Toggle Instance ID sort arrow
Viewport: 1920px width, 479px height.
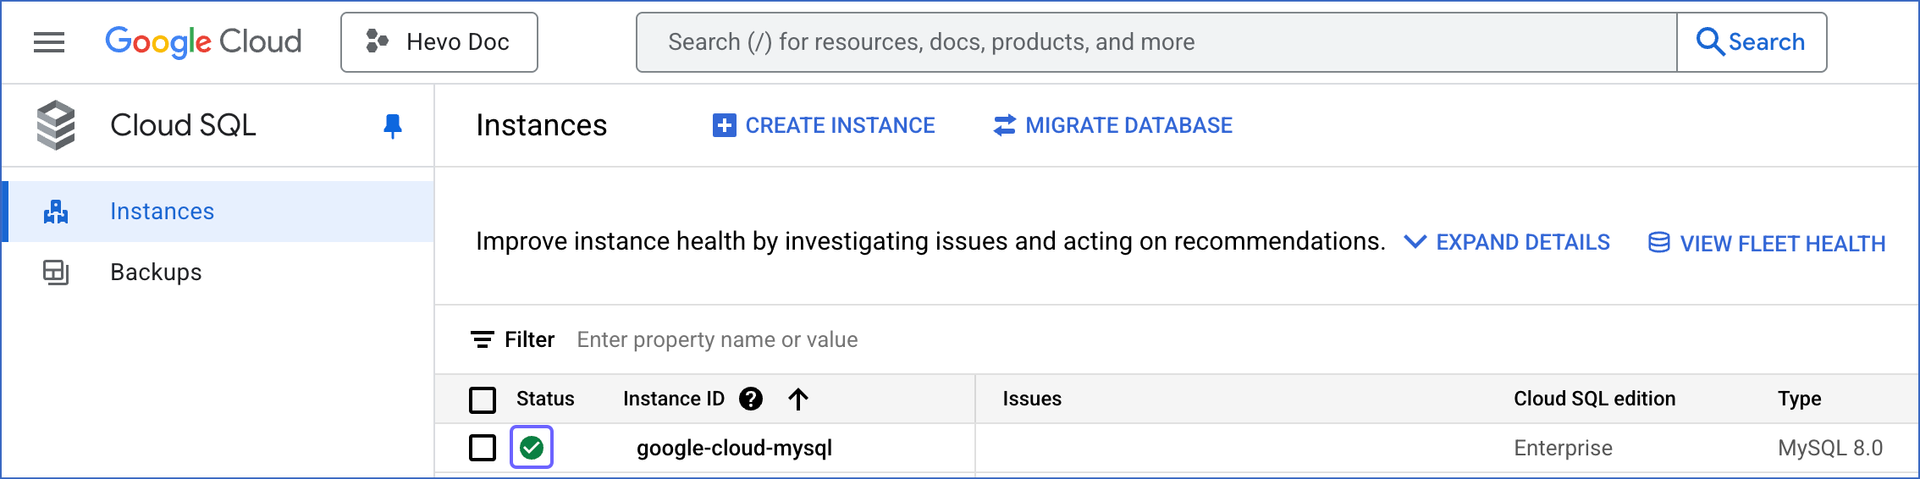point(798,399)
